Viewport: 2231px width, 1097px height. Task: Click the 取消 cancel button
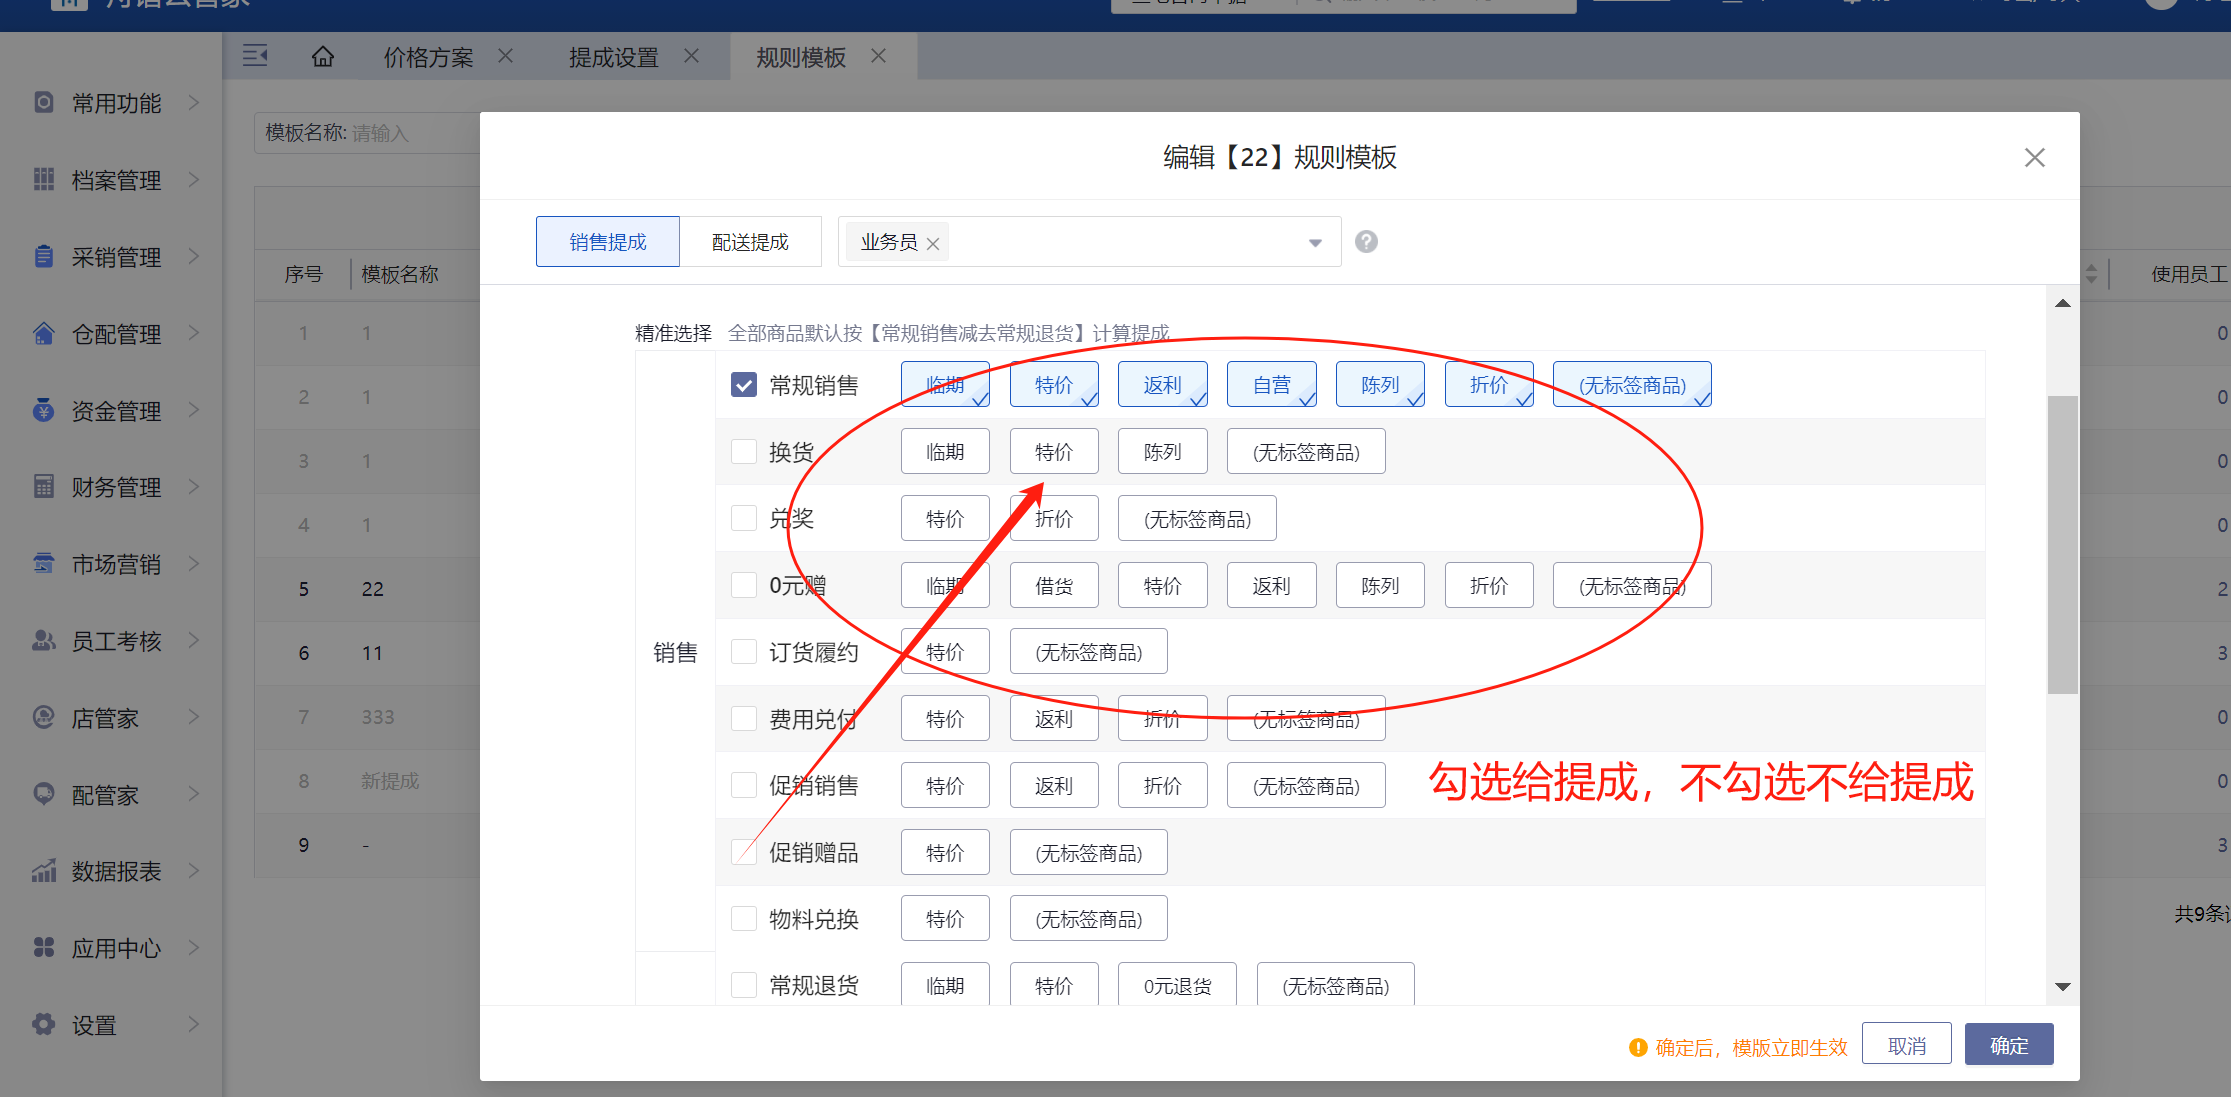(x=1906, y=1045)
